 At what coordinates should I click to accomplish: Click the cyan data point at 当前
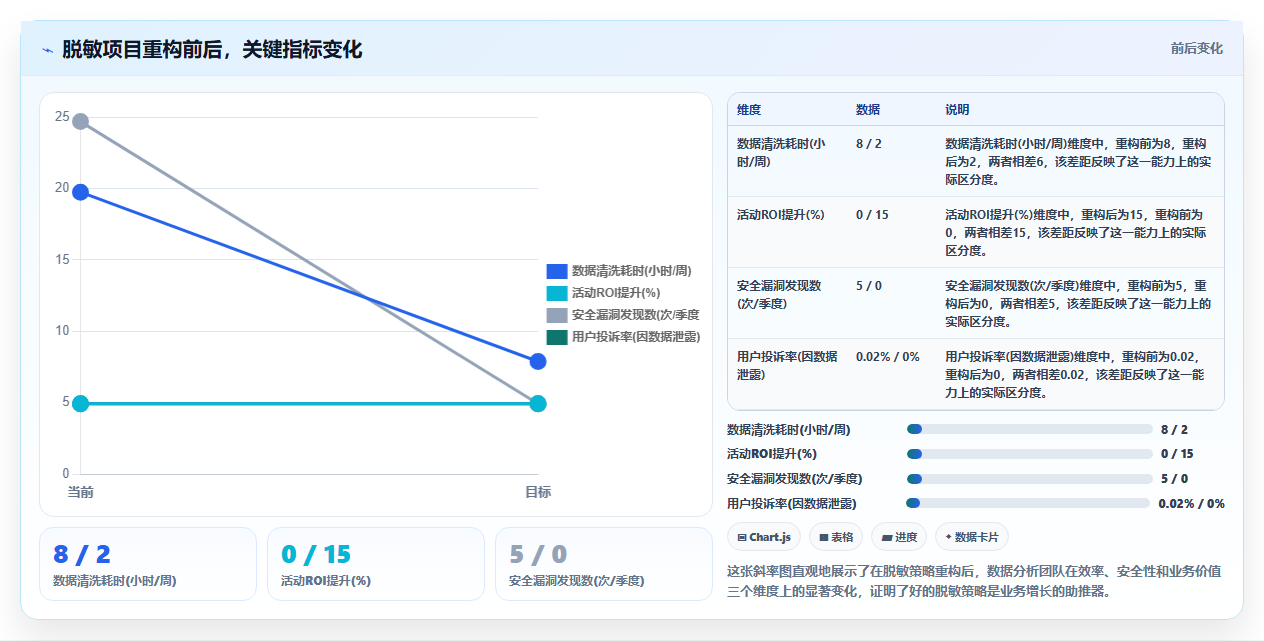(x=81, y=404)
